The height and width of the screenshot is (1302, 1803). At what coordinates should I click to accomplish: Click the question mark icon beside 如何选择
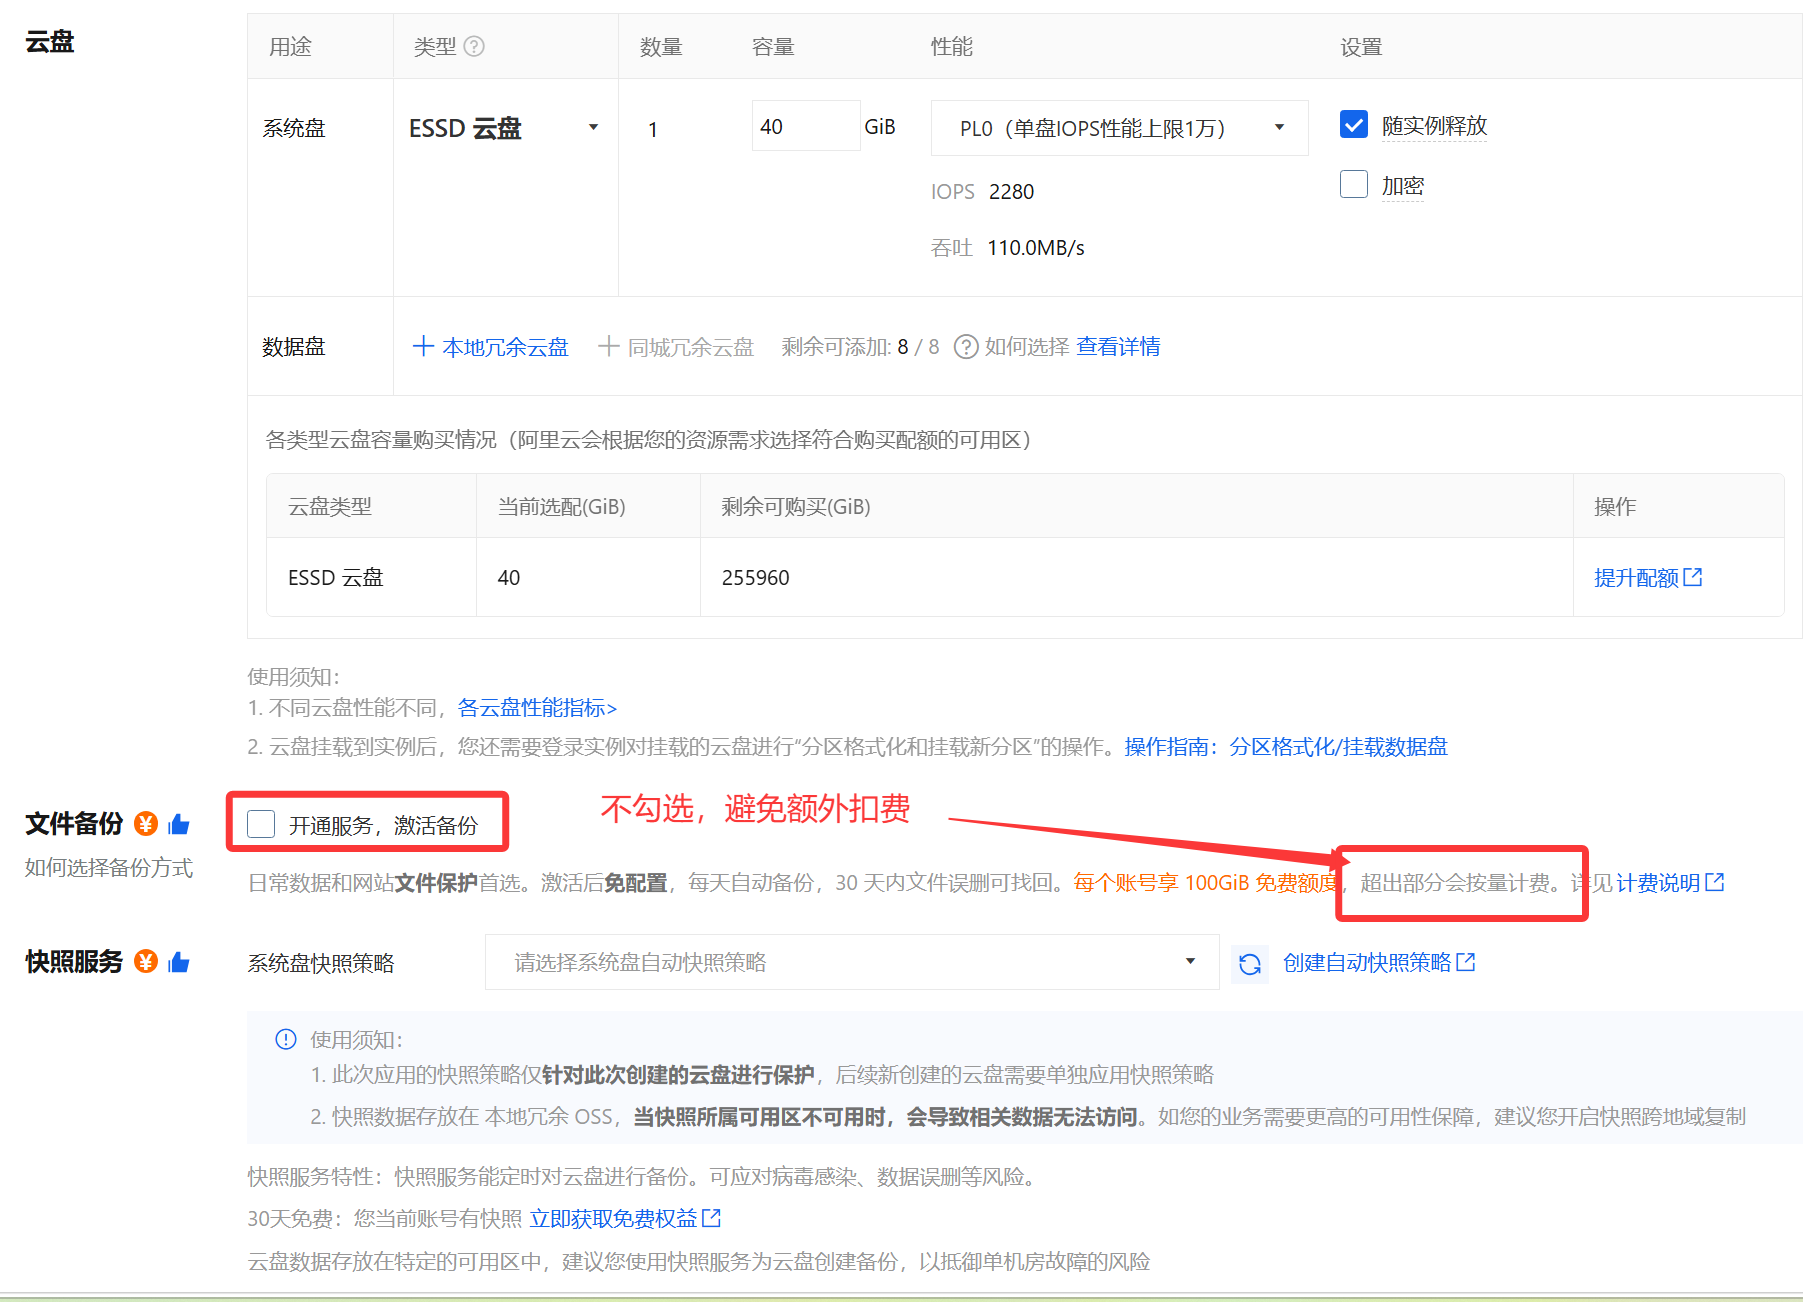pos(965,347)
